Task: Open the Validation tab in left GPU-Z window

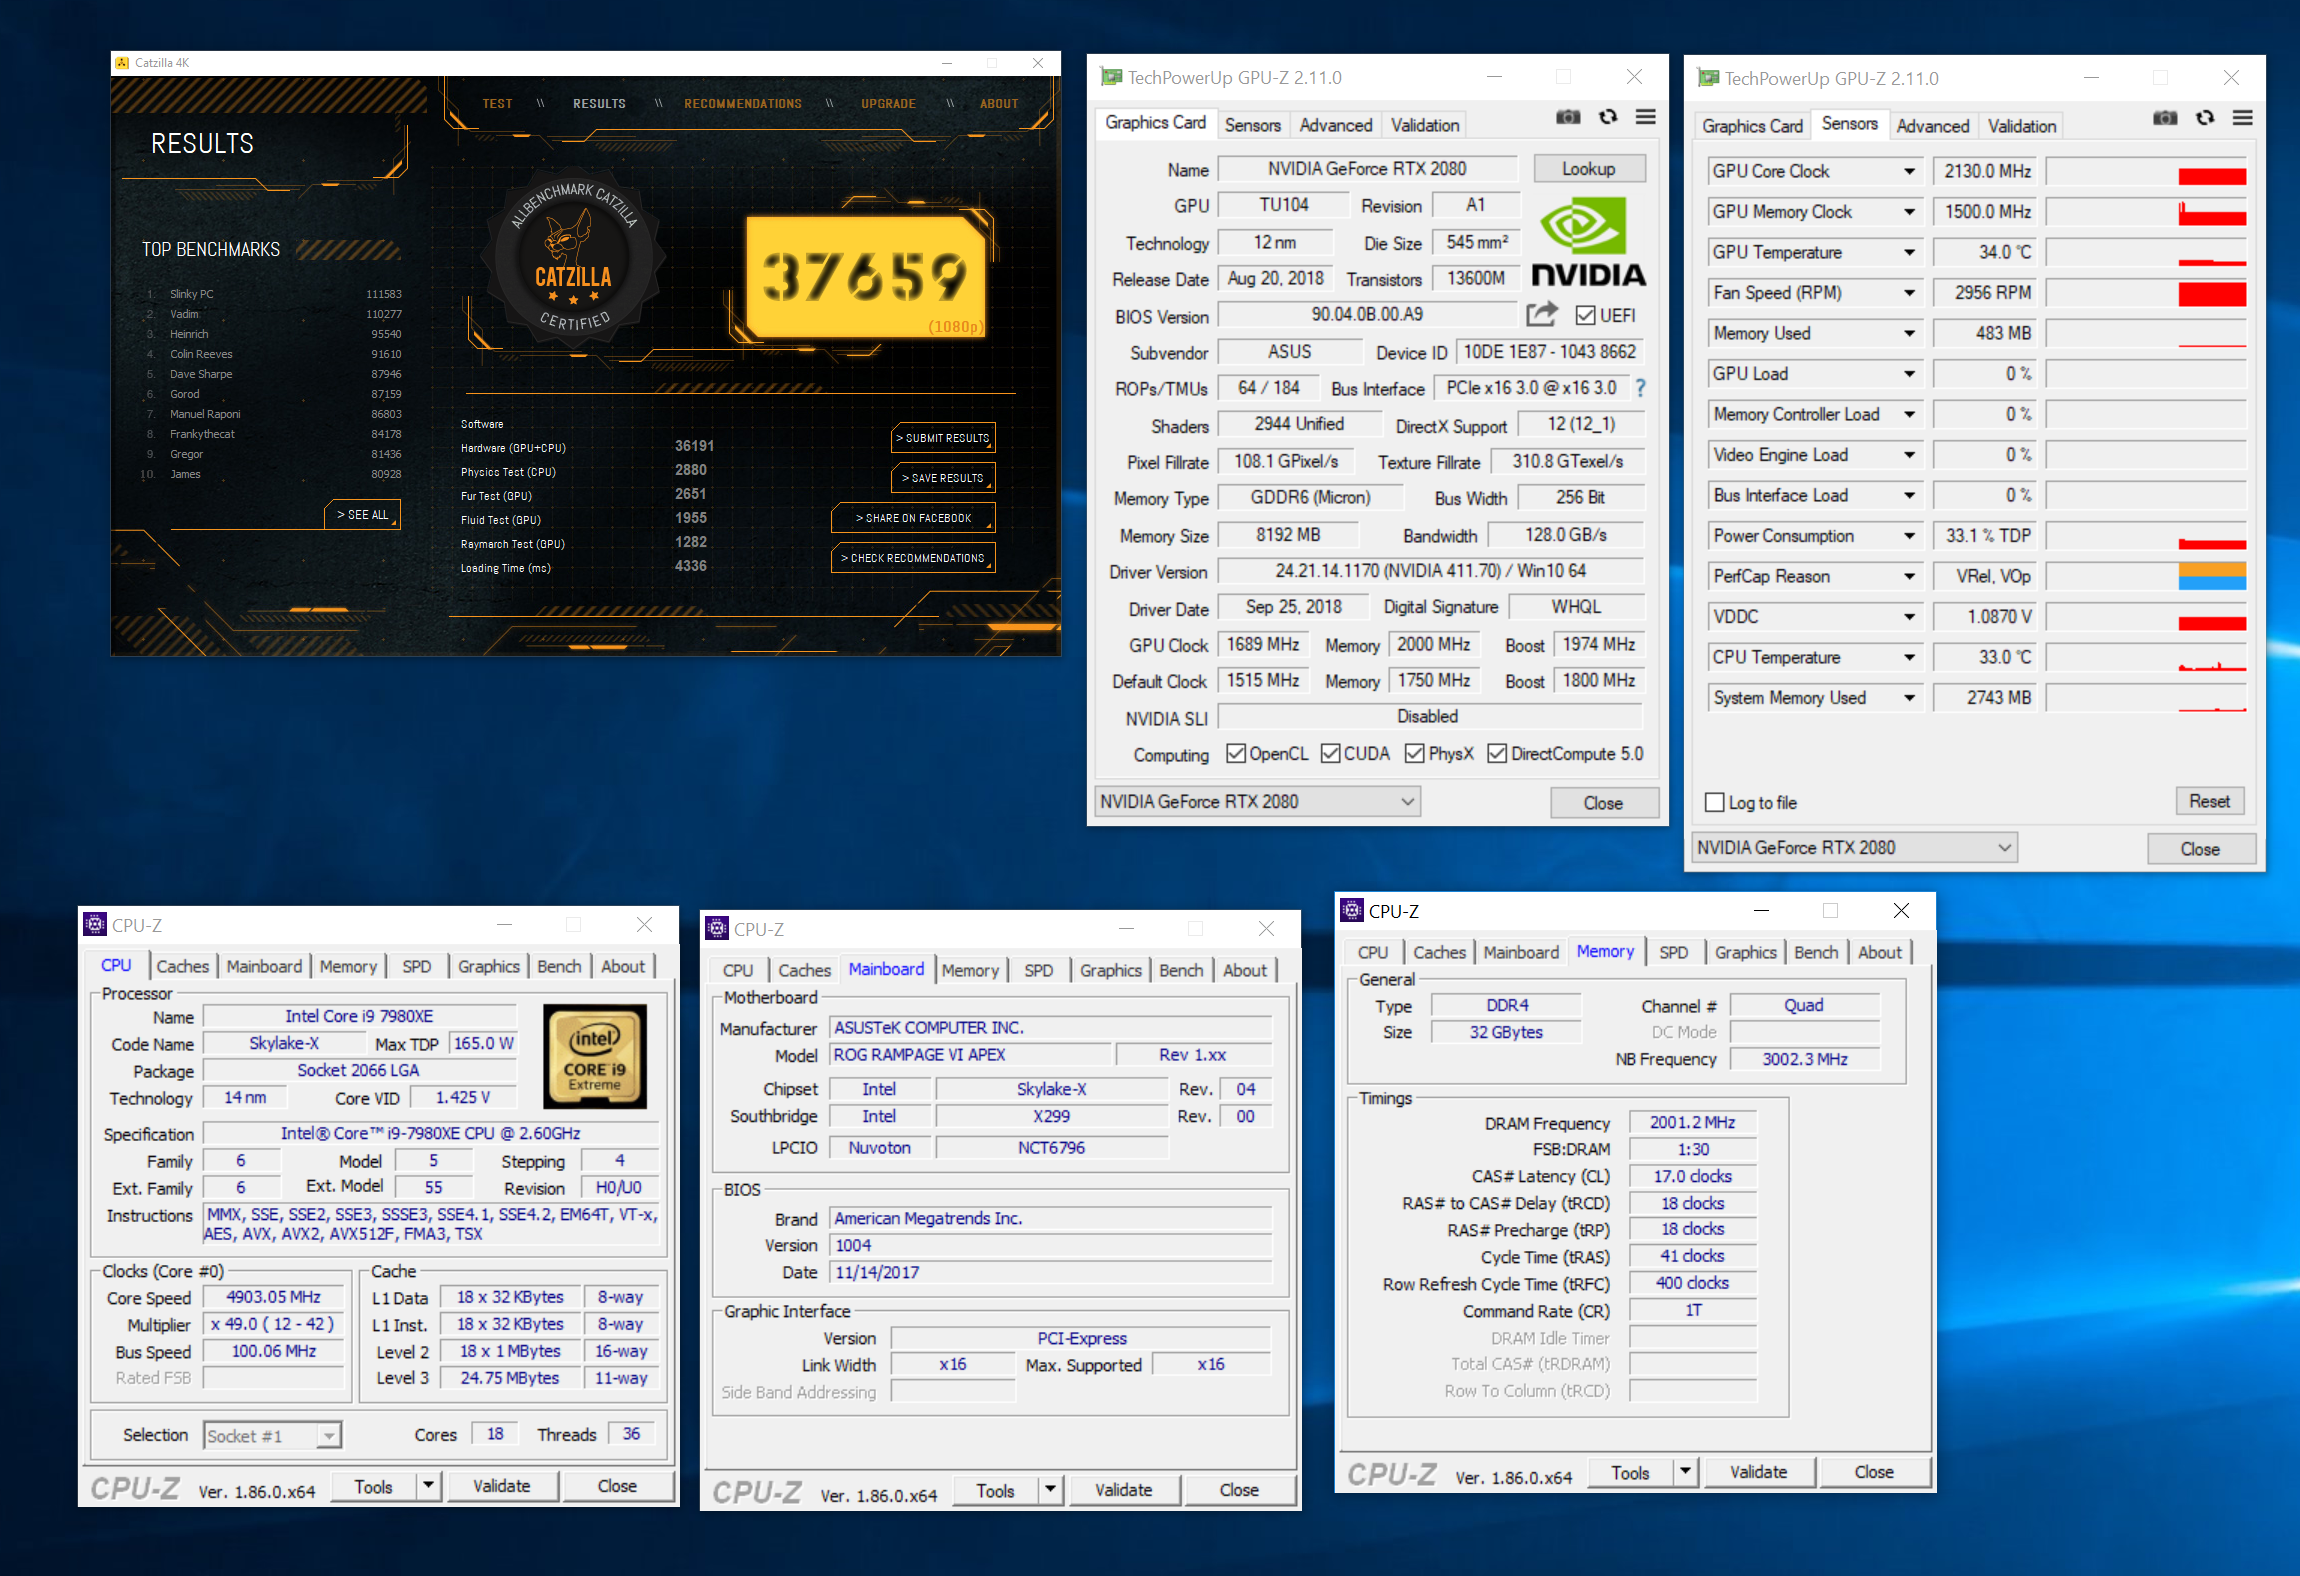Action: coord(1425,125)
